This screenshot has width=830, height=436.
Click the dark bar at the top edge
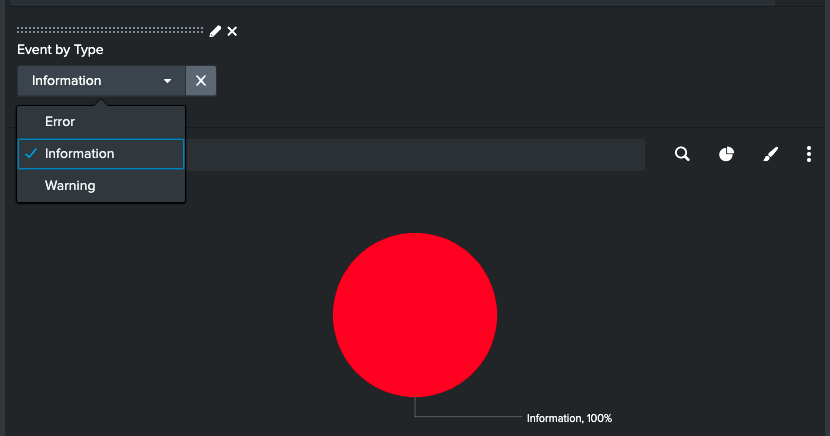coord(400,3)
